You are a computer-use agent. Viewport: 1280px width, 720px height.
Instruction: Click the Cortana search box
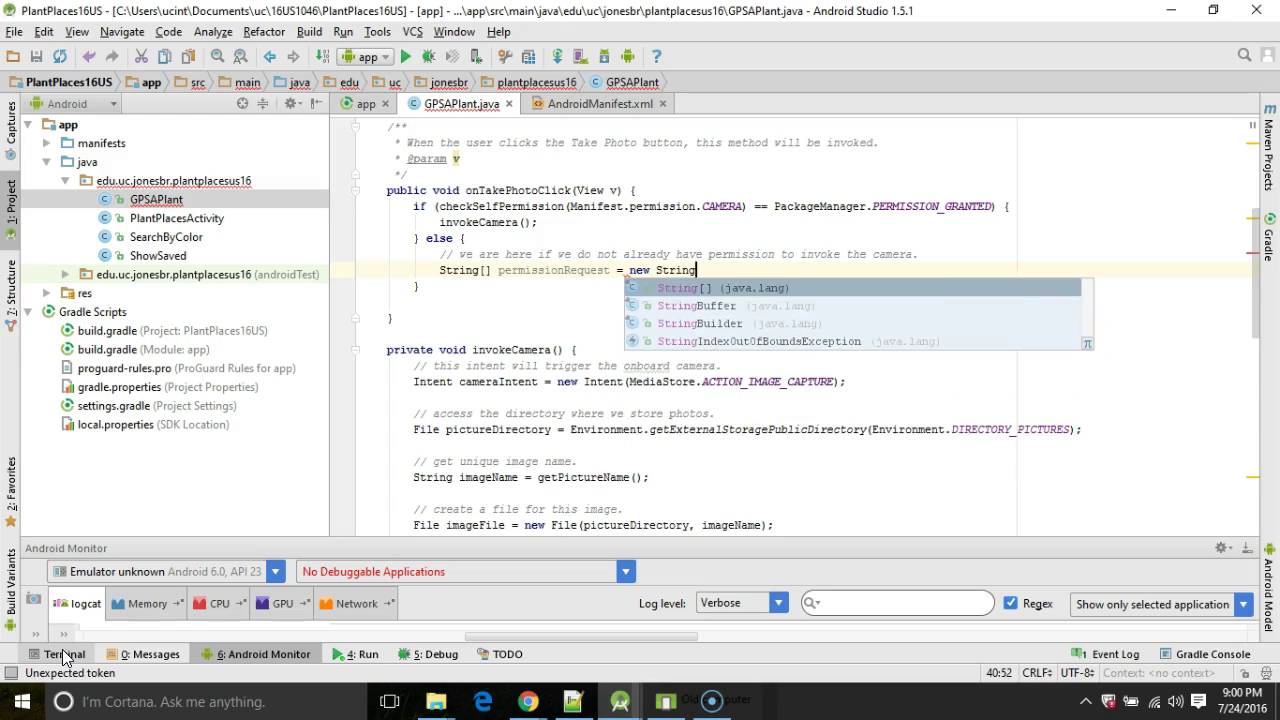click(x=206, y=701)
